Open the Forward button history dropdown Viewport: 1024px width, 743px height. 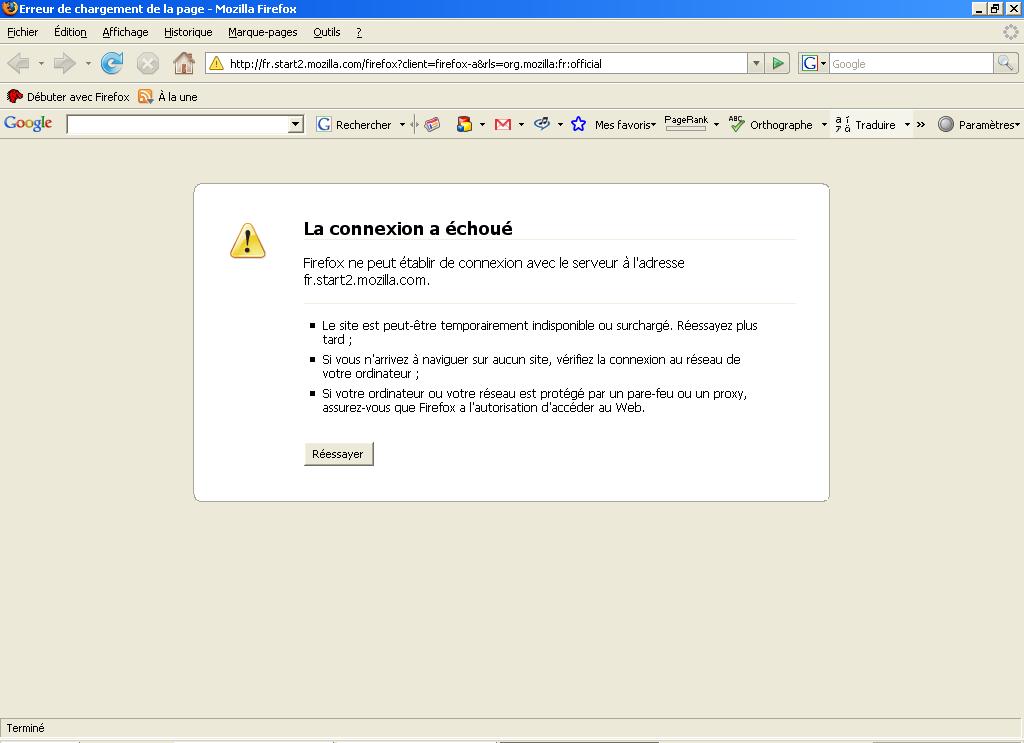point(88,63)
